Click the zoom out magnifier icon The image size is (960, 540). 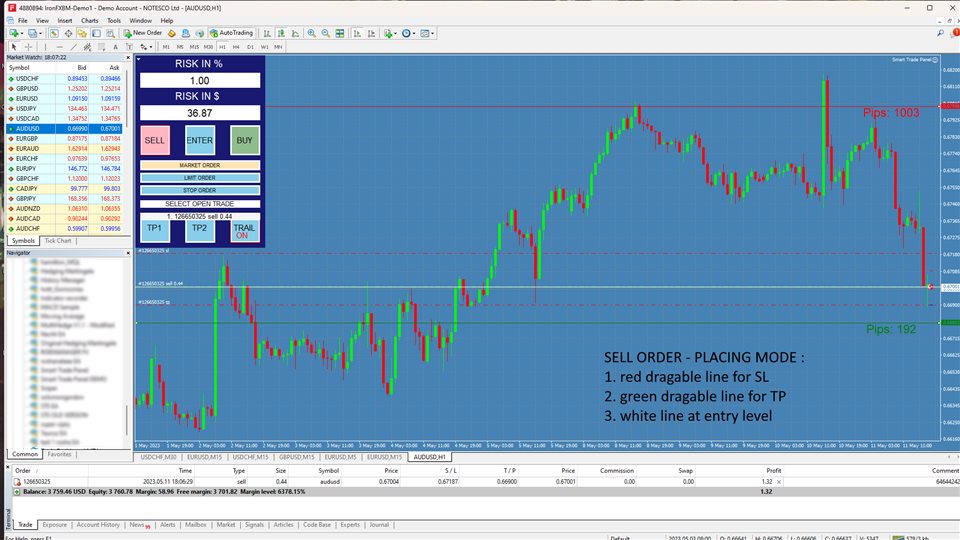(325, 33)
